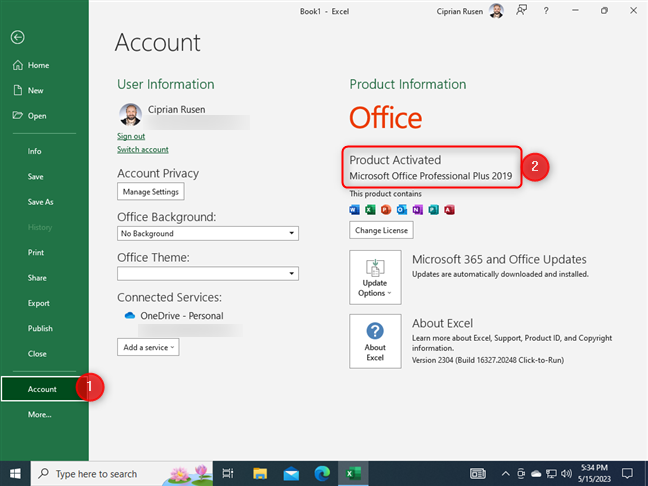Click the volume speaker tray icon

tap(566, 474)
